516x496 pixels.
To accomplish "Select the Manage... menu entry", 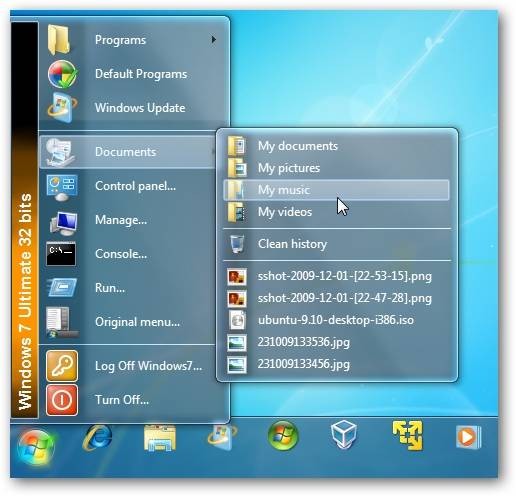I will [x=121, y=220].
